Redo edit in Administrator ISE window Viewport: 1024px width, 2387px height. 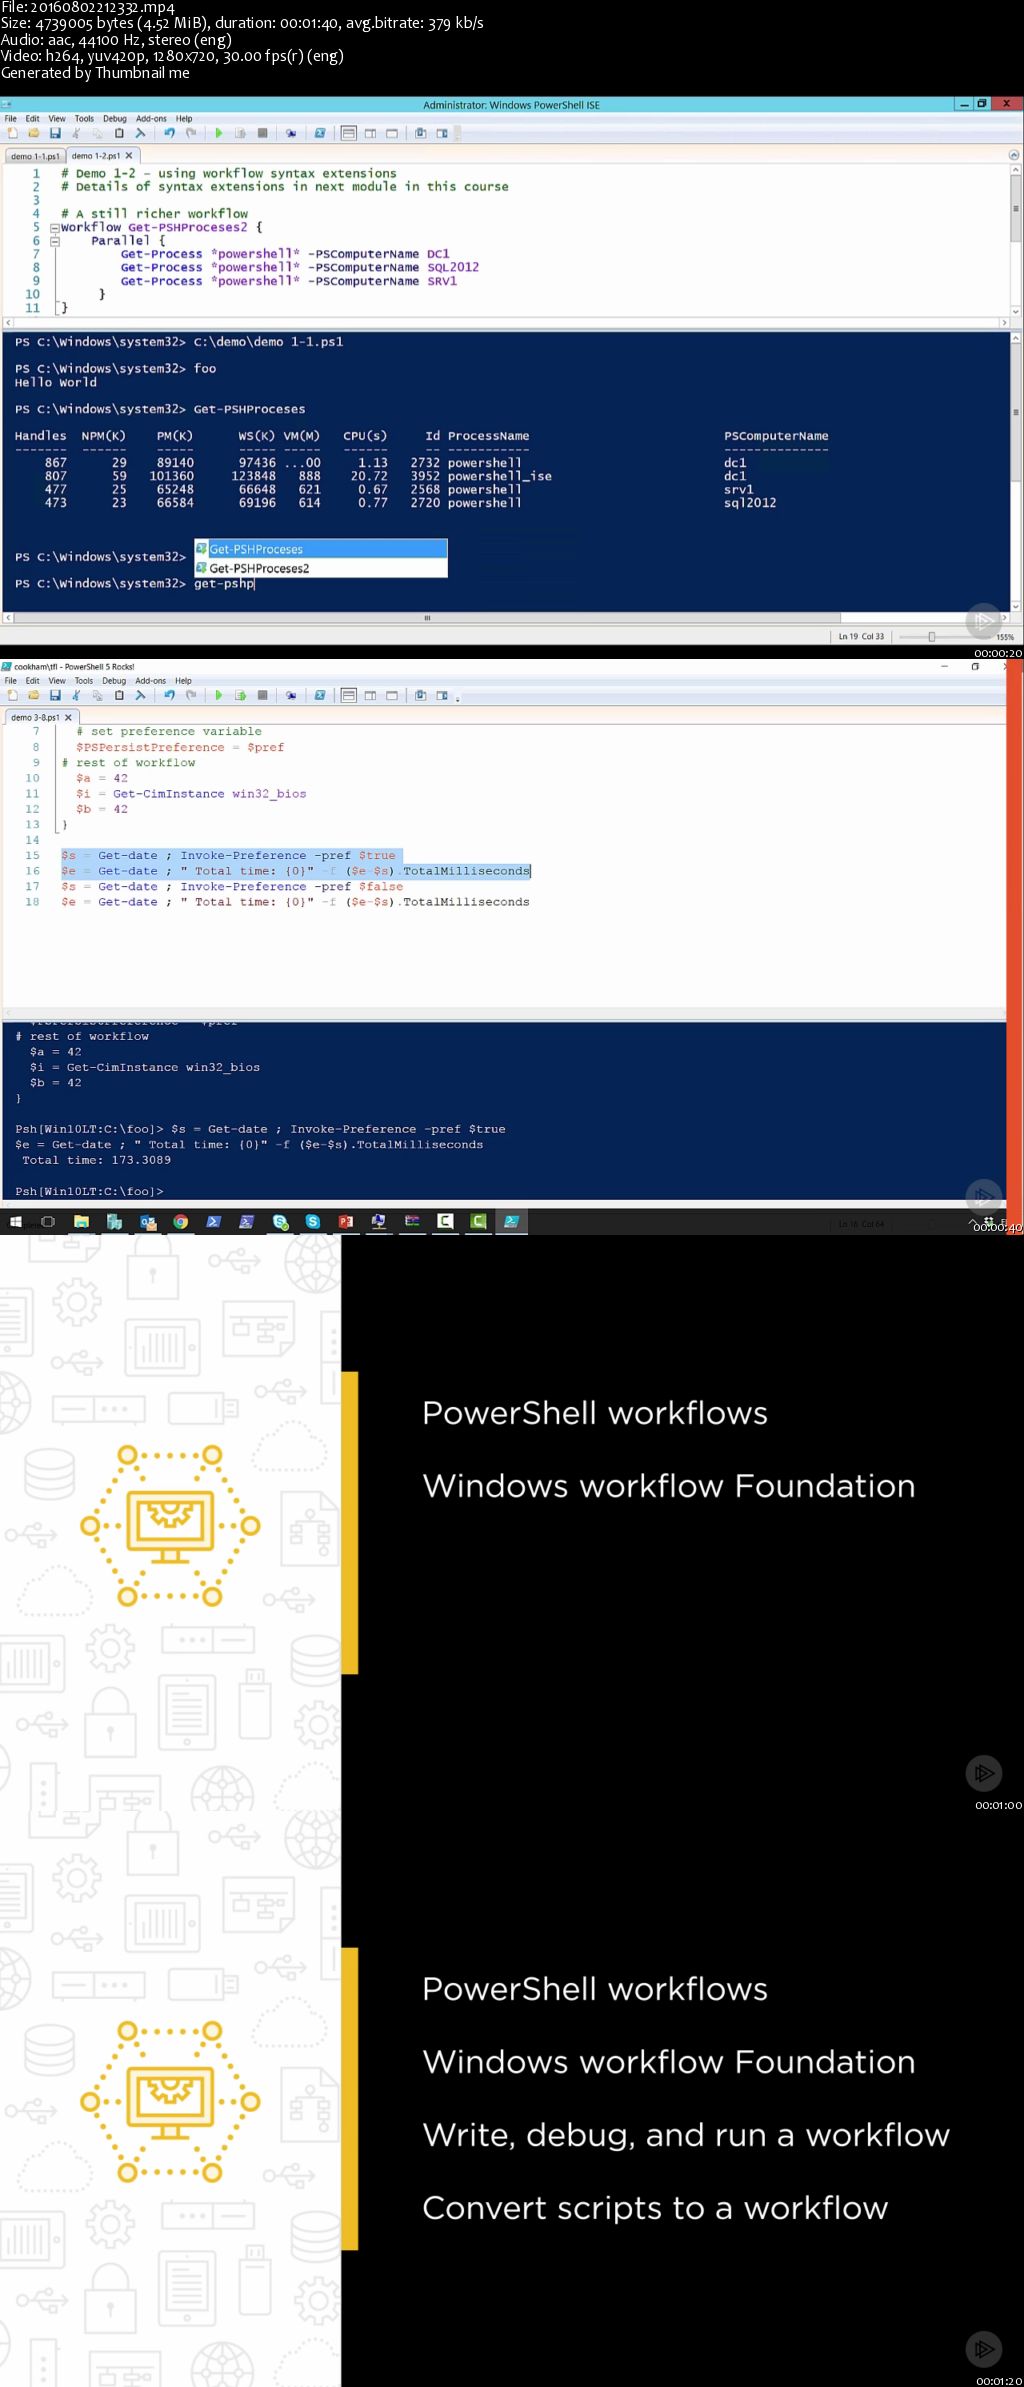190,133
